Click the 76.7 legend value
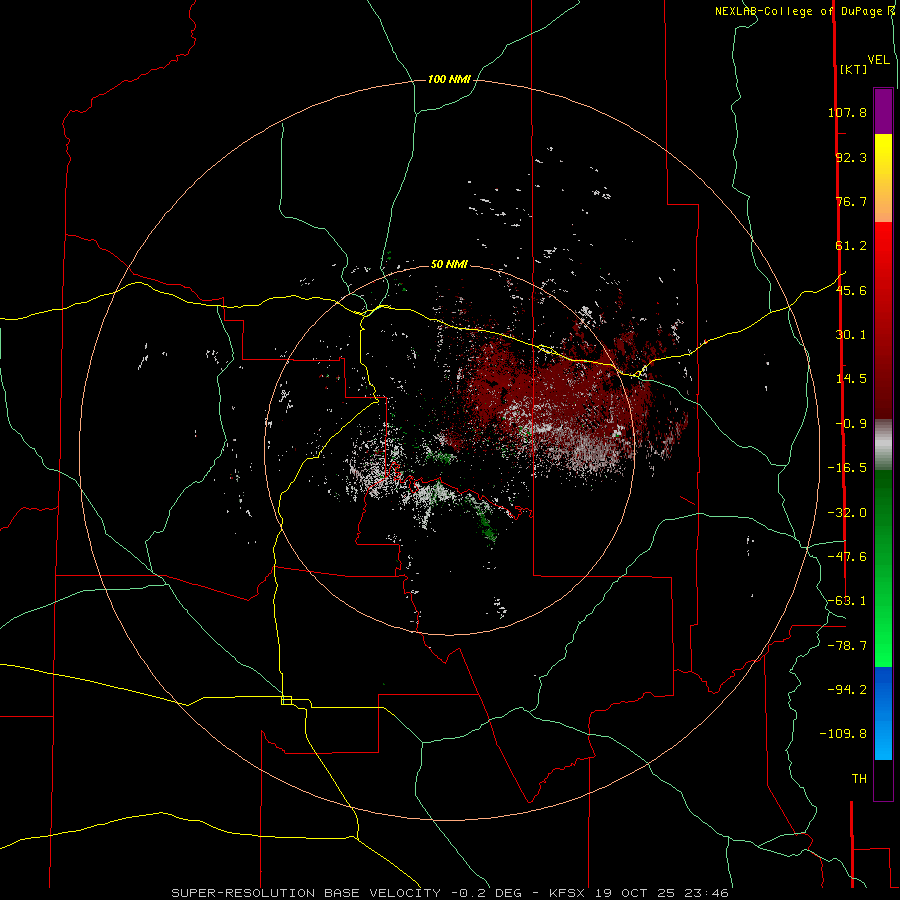 [851, 201]
